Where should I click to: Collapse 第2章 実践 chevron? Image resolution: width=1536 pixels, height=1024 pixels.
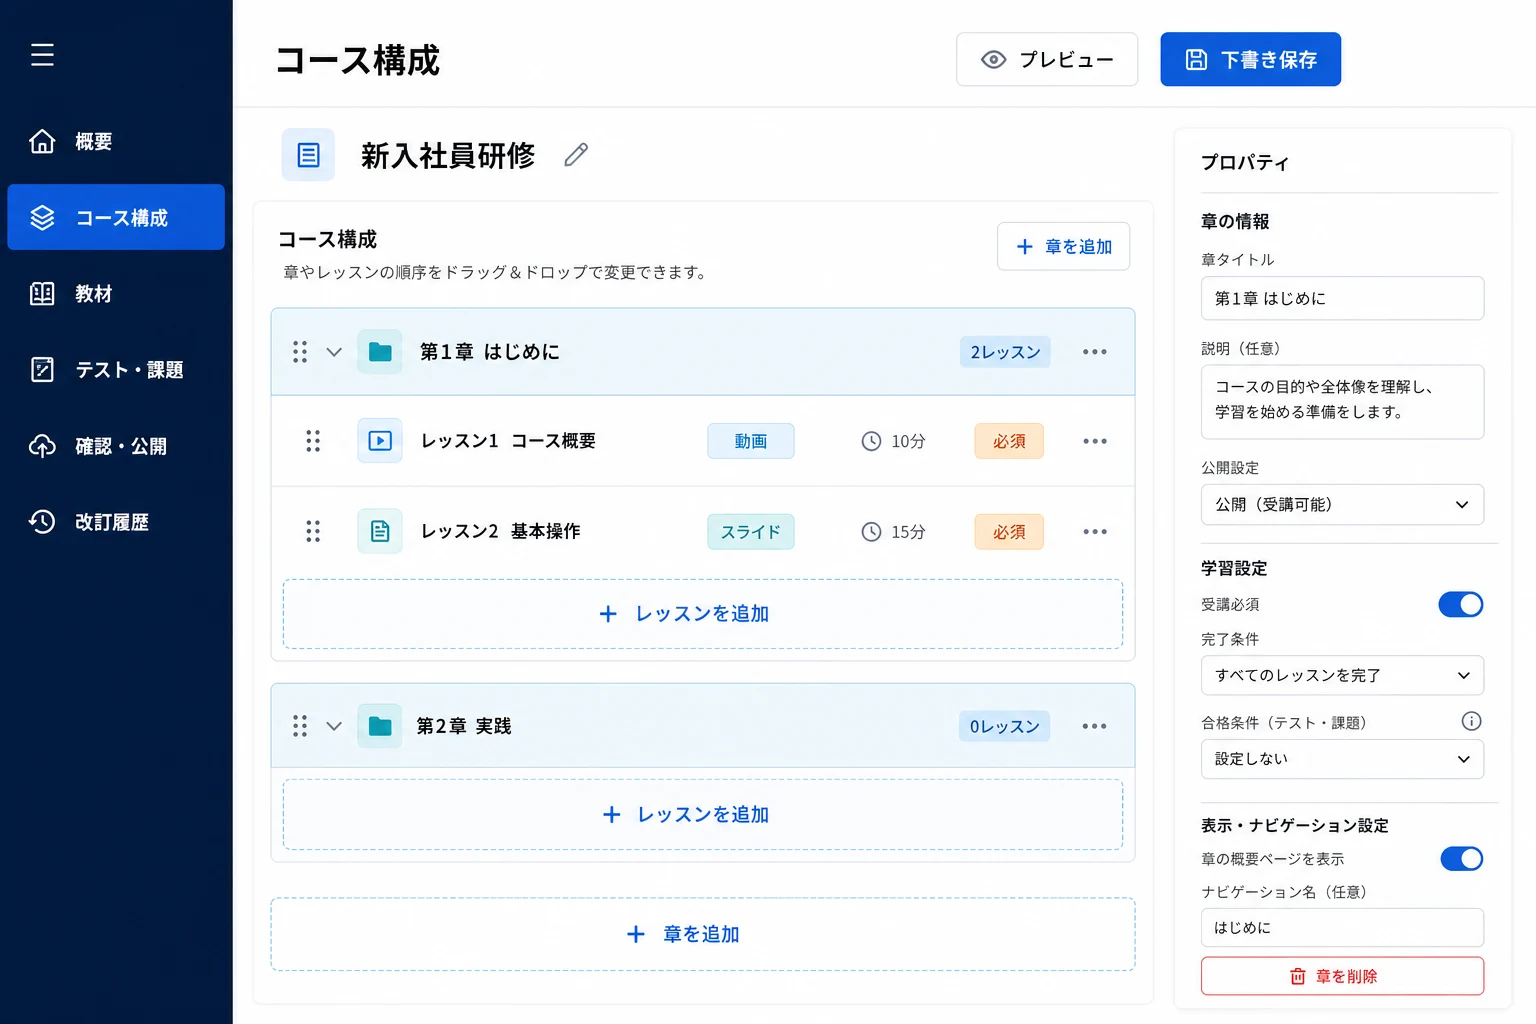(334, 726)
